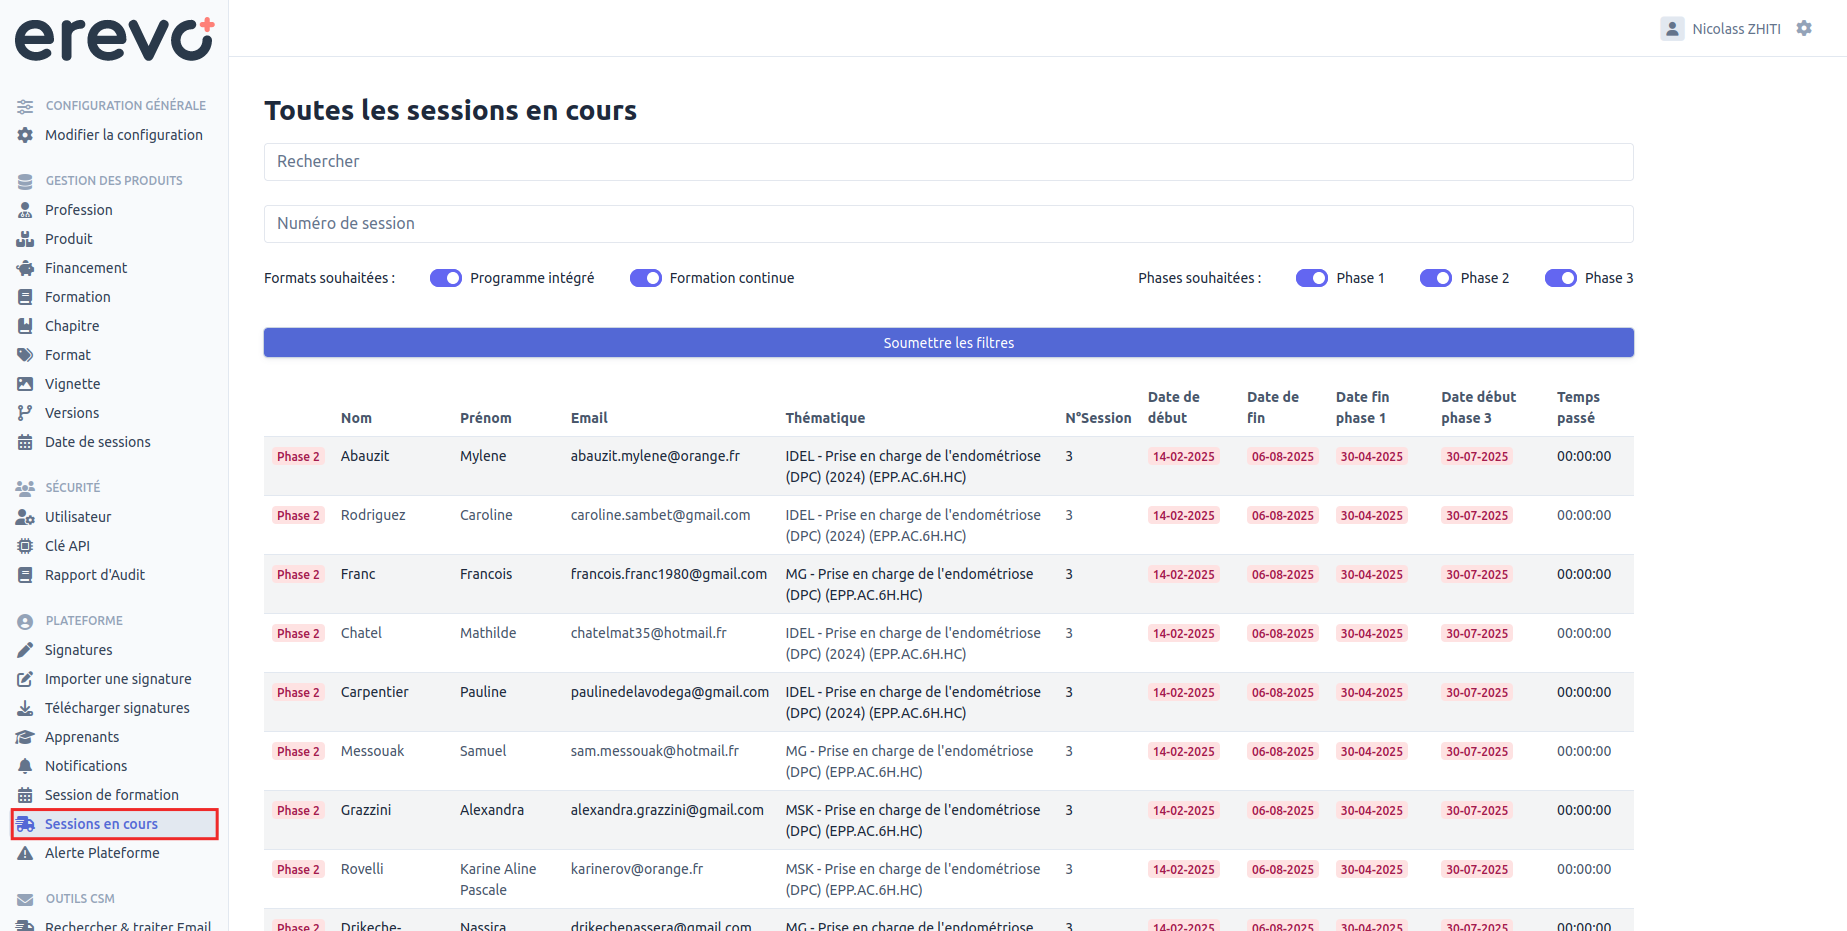
Task: Open the Profession sidebar icon
Action: click(25, 210)
